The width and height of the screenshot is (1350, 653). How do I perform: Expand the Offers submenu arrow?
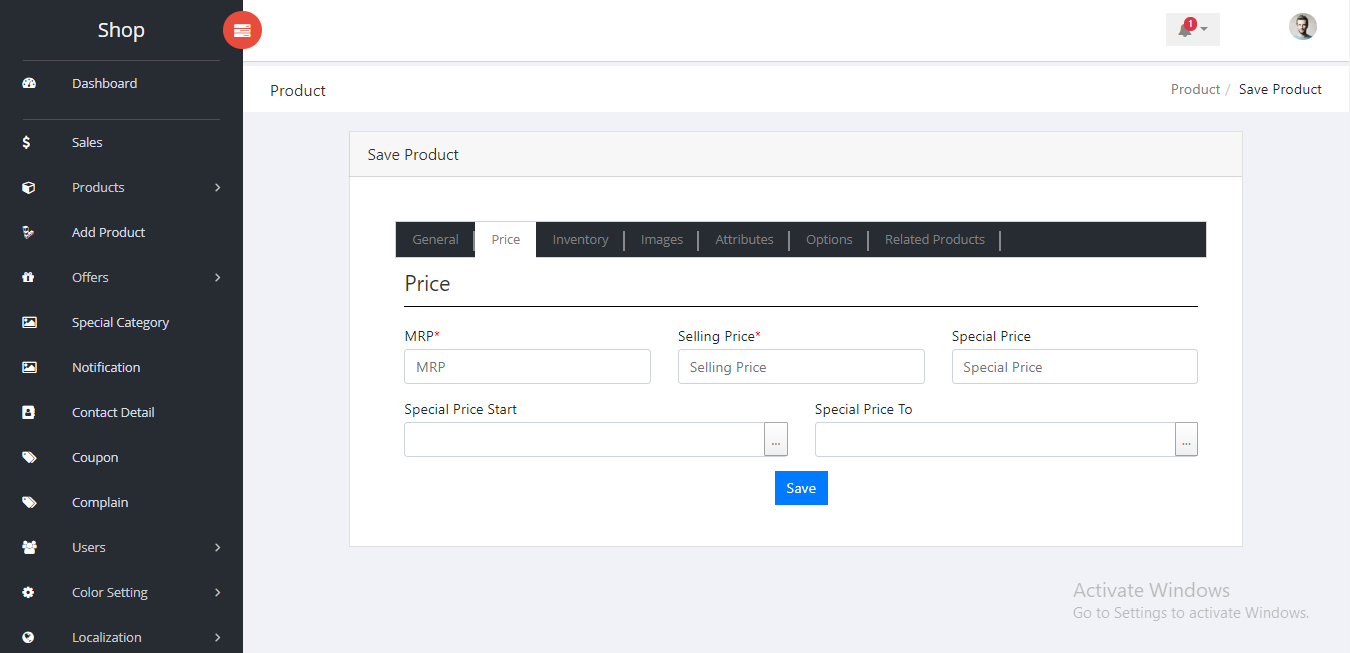(x=217, y=277)
